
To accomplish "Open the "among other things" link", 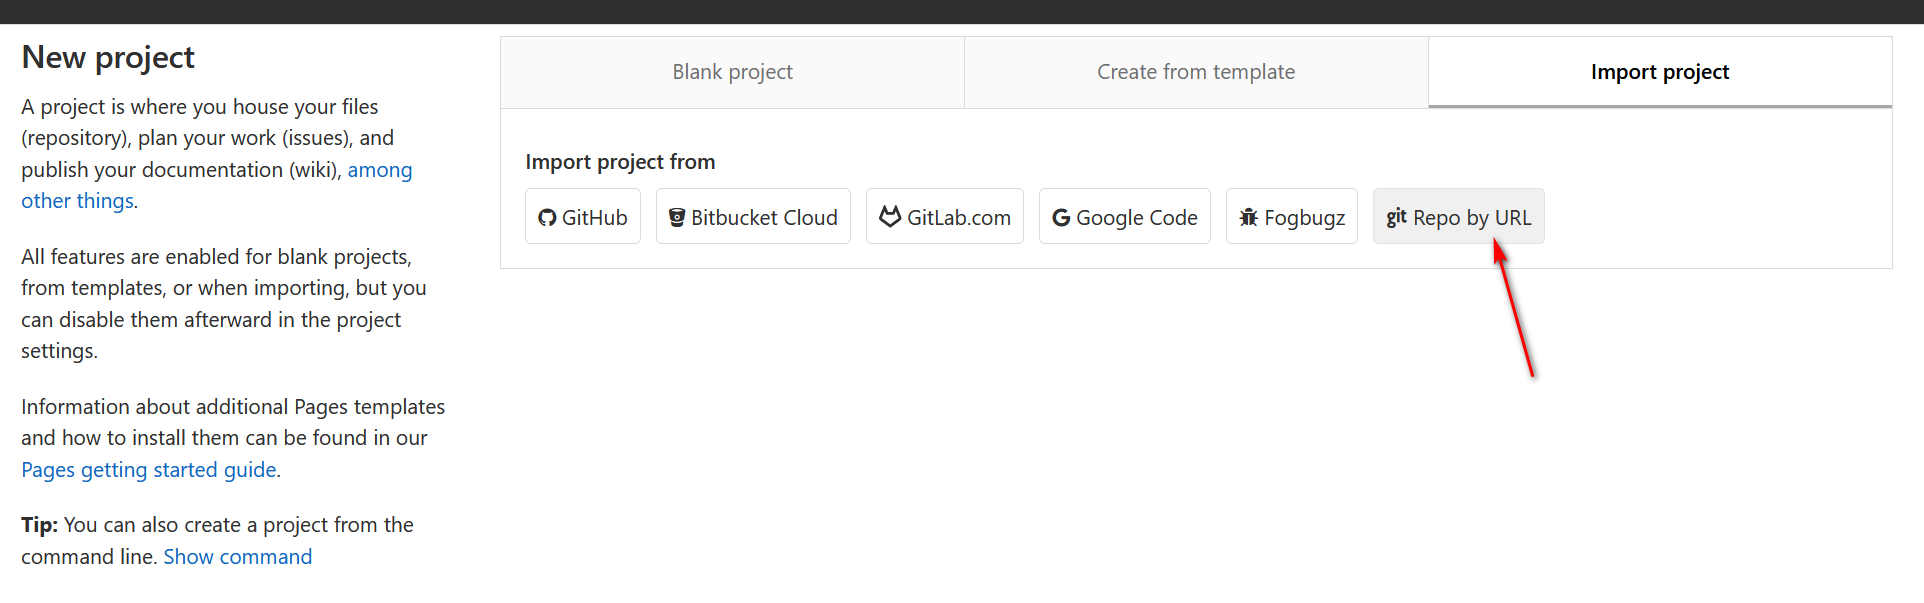I will (379, 170).
